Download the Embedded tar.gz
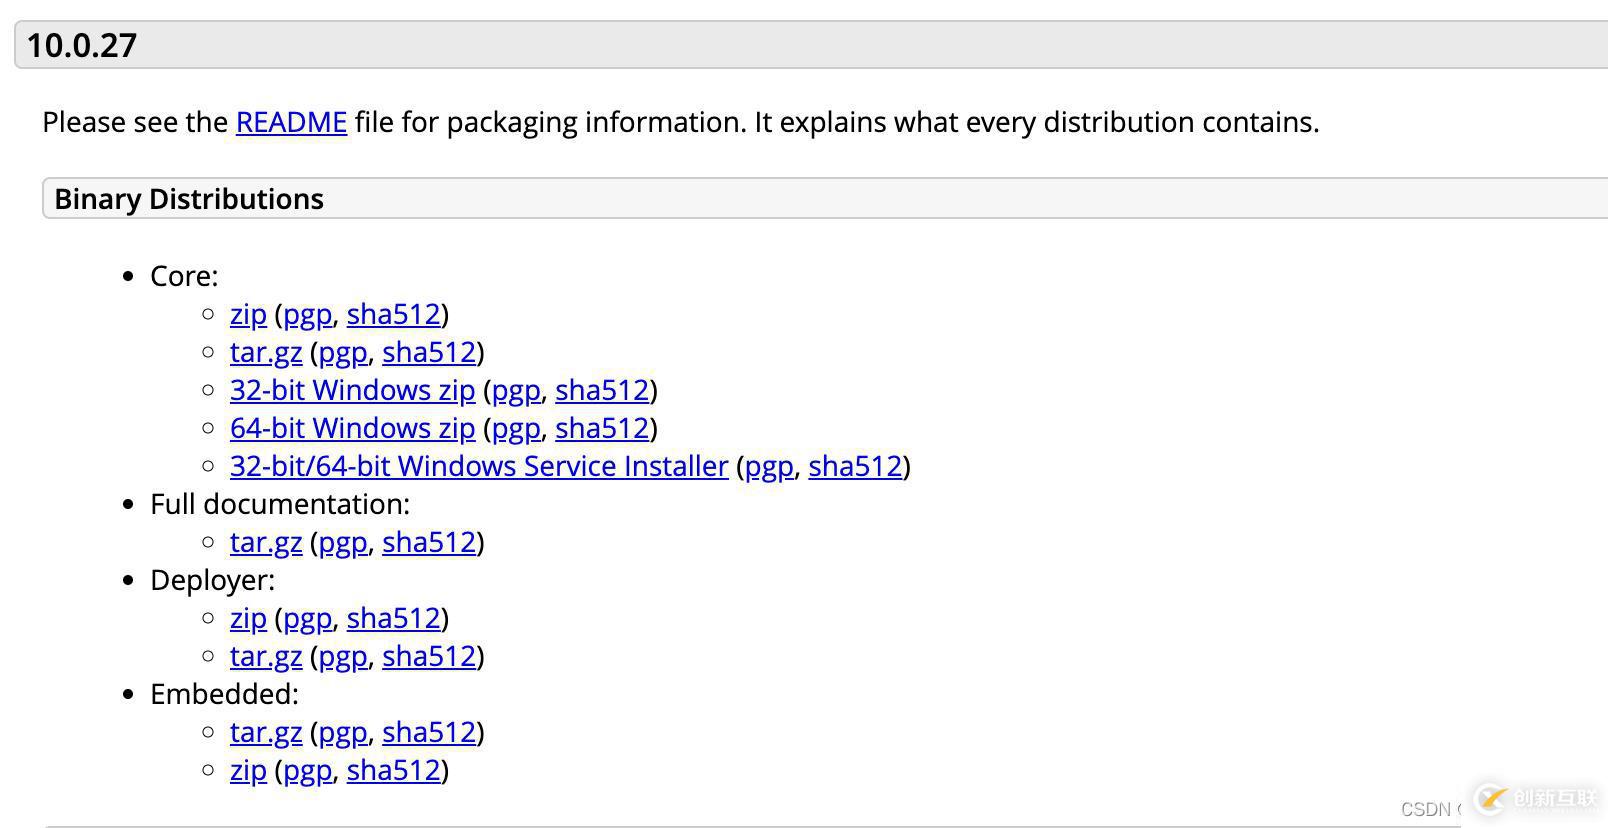Screen dimensions: 1608x828 (x=266, y=732)
